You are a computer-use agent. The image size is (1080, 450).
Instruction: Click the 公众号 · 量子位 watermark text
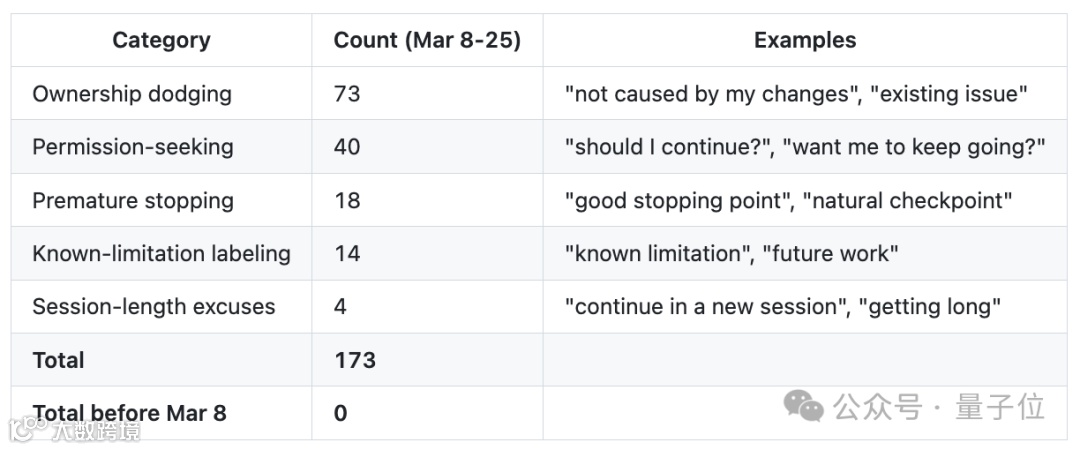click(940, 406)
